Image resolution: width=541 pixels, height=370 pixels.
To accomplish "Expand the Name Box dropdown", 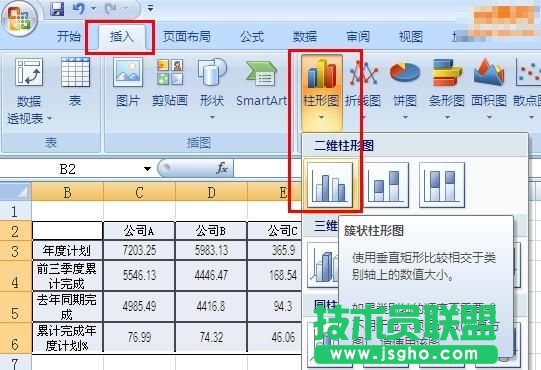I will pyautogui.click(x=147, y=169).
